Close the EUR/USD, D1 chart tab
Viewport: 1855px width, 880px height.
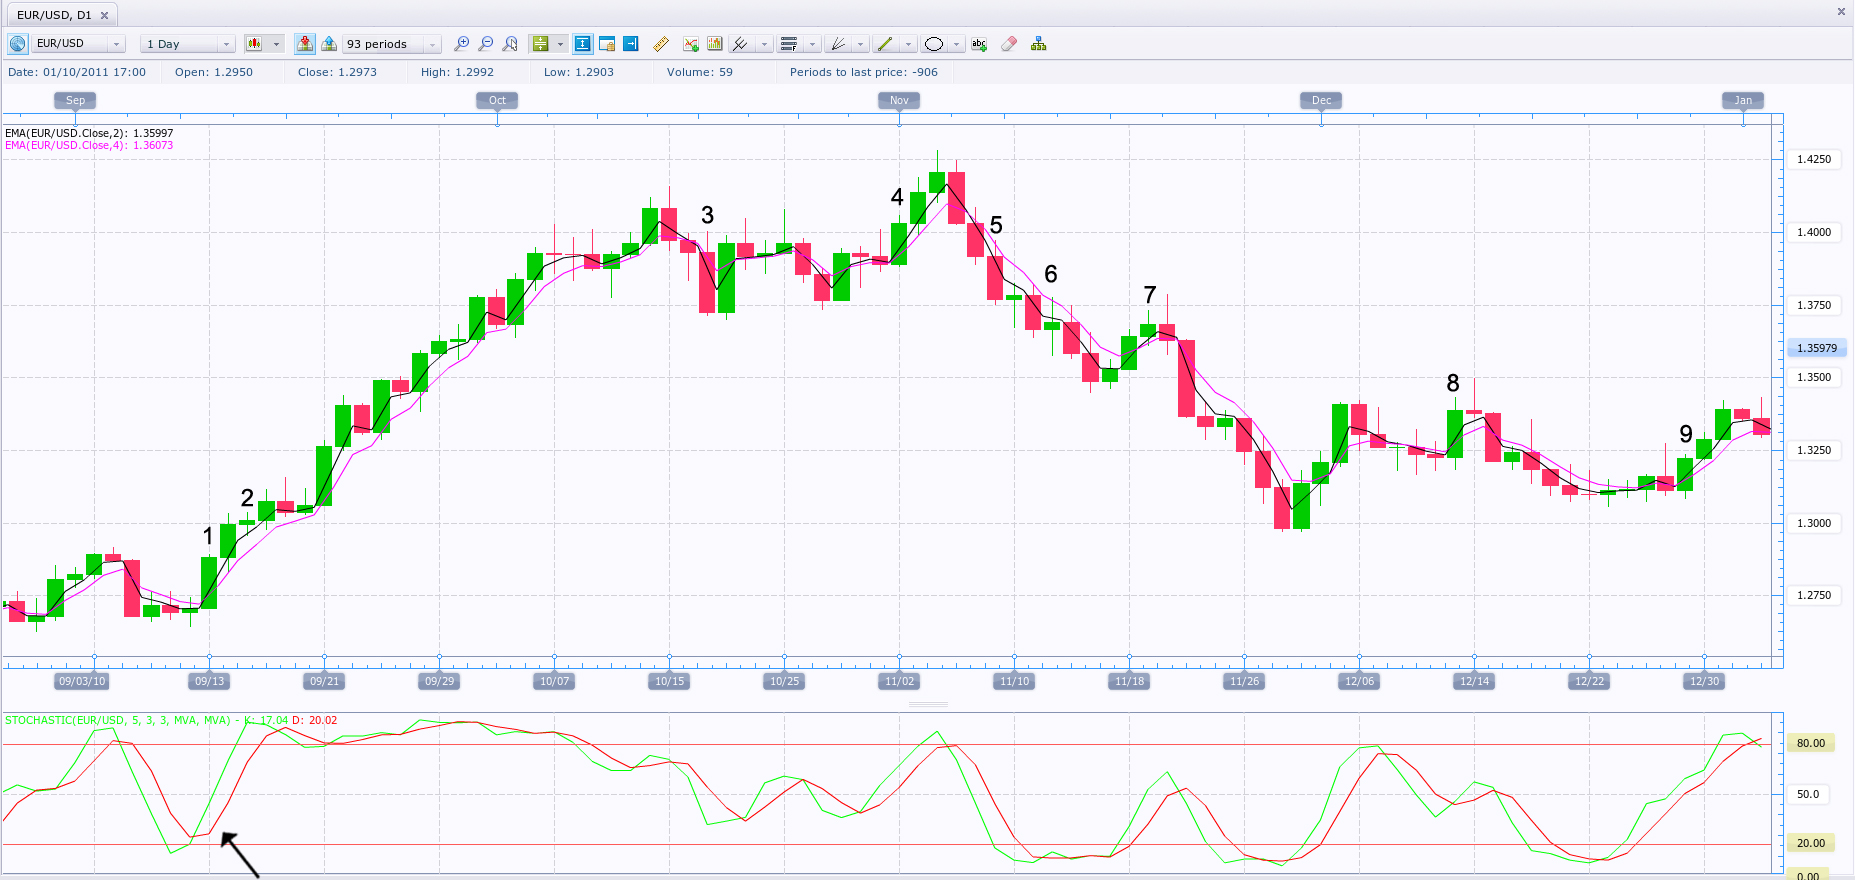tap(104, 15)
